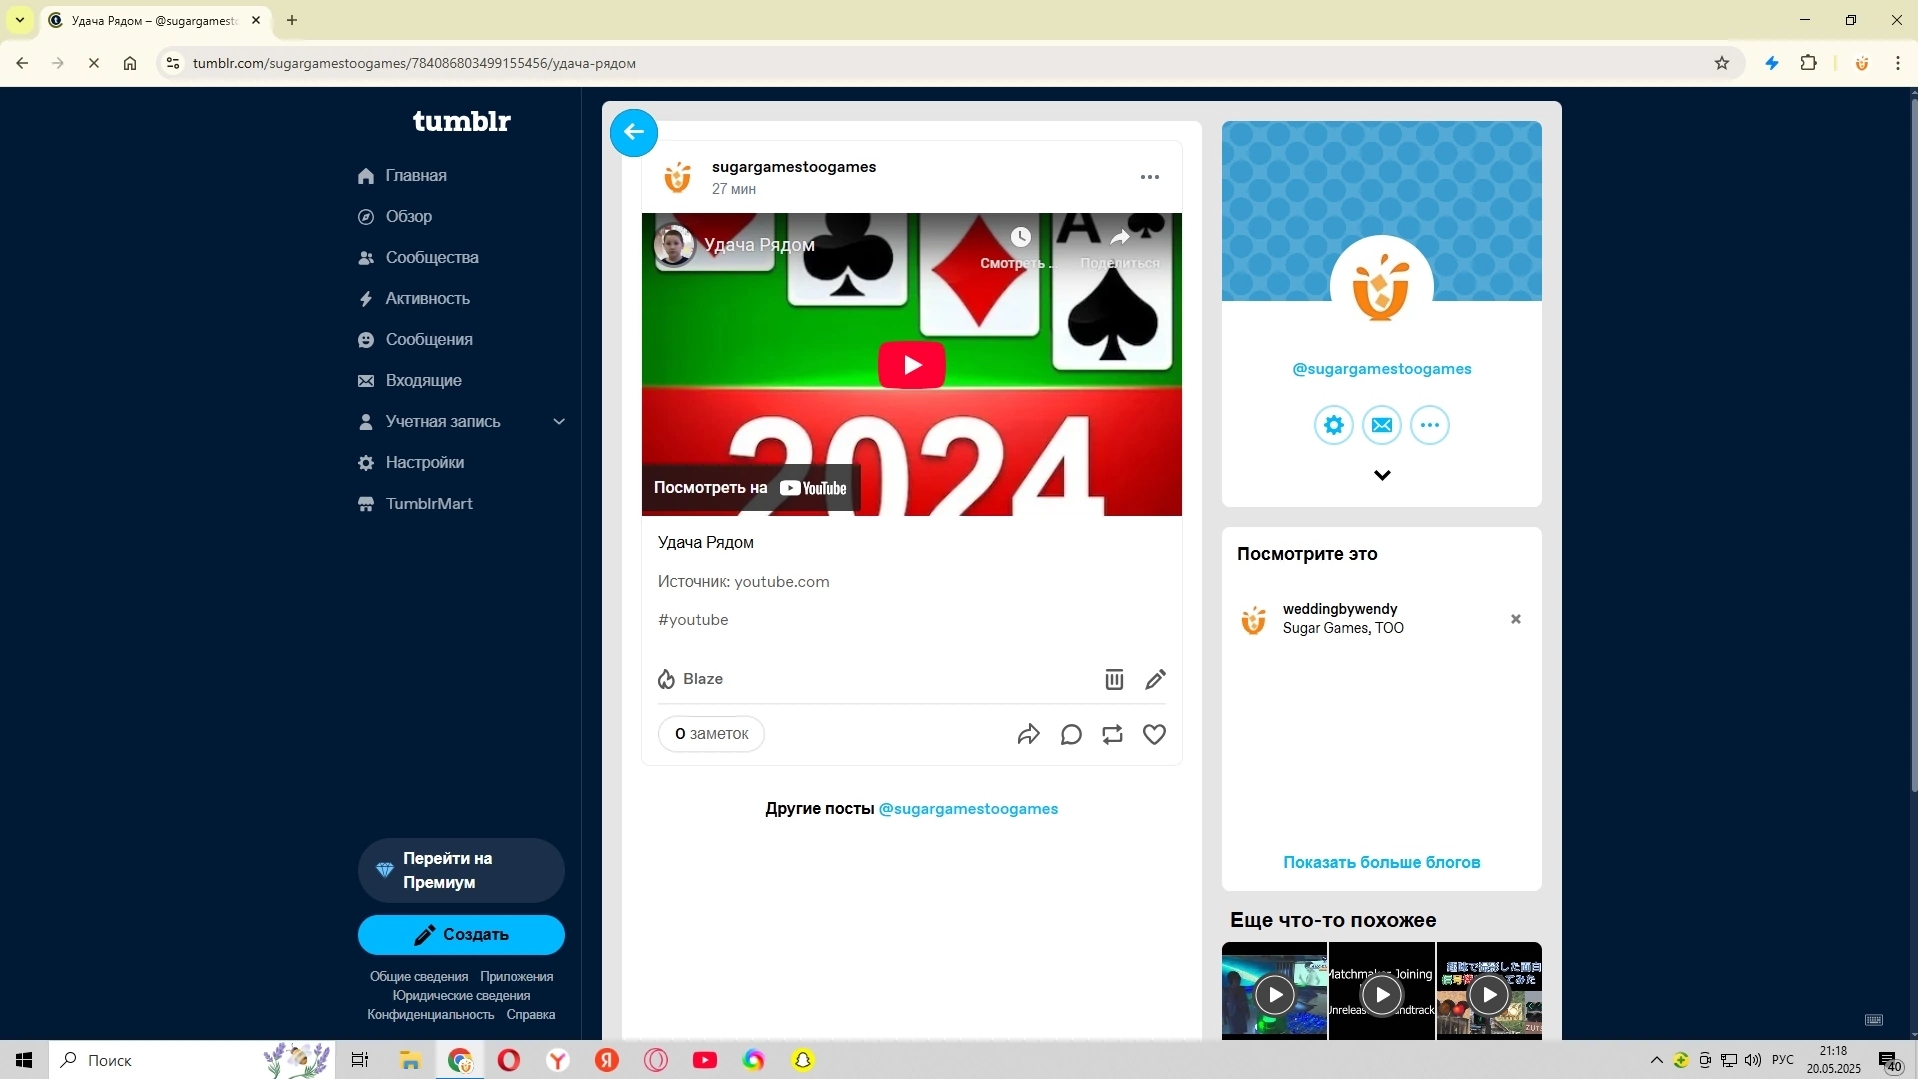1918x1079 pixels.
Task: Click the Watch later clock icon on video
Action: (x=1020, y=237)
